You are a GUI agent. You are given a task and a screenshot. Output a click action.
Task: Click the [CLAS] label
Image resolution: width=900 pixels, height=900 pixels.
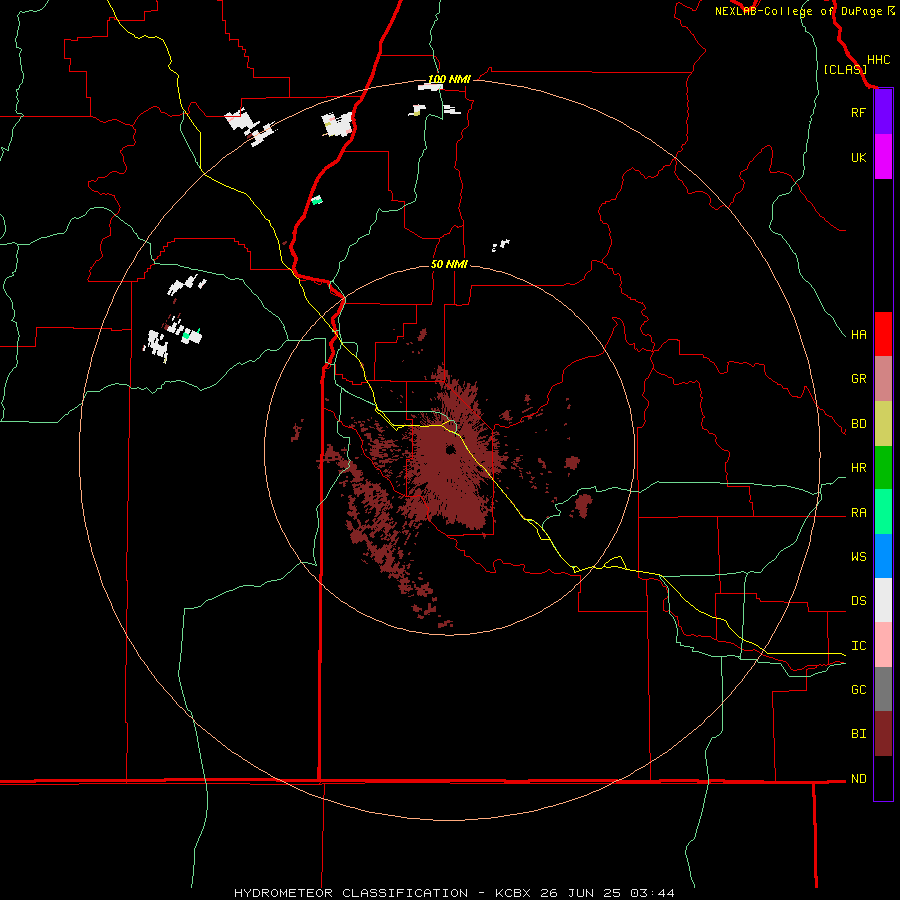845,70
